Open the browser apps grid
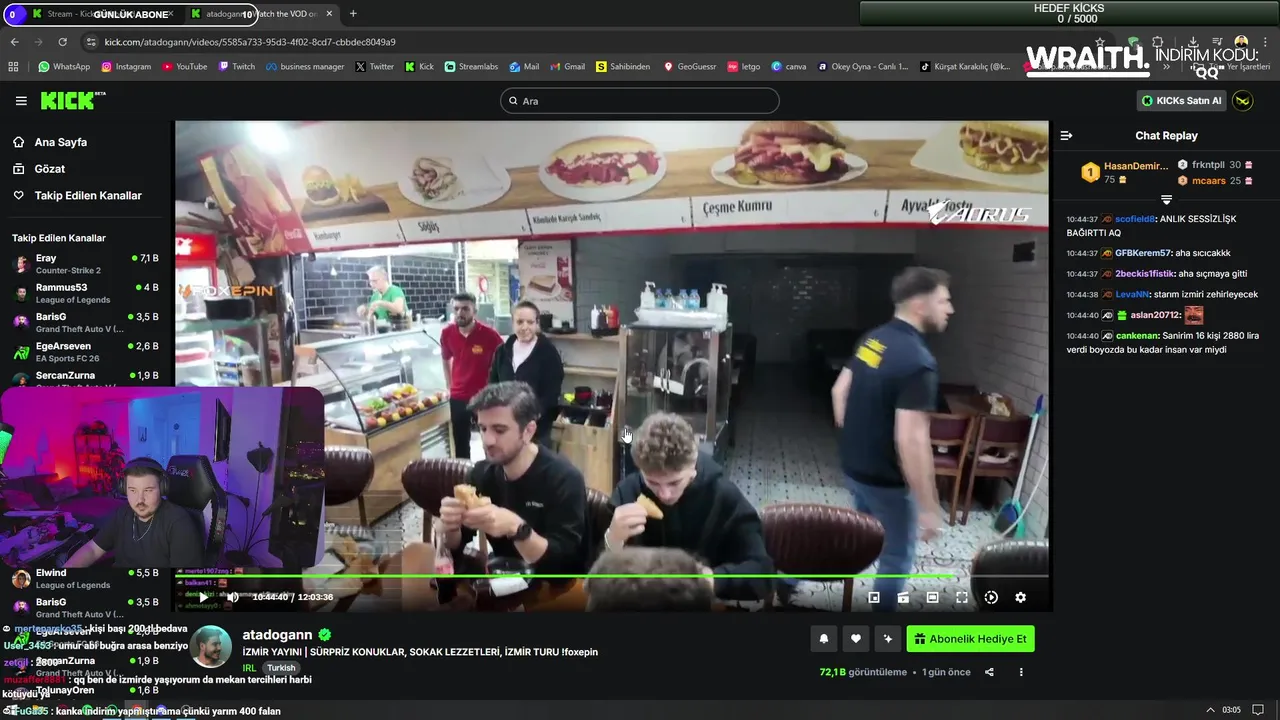 point(13,67)
